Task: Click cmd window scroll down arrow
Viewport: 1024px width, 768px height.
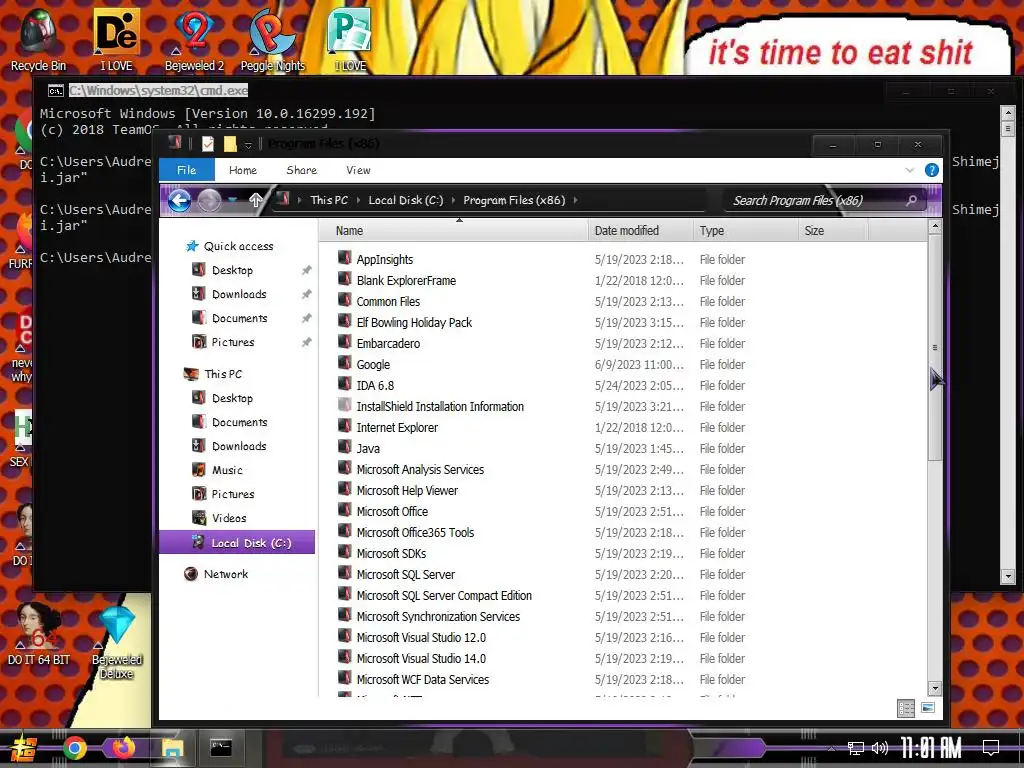Action: (1008, 577)
